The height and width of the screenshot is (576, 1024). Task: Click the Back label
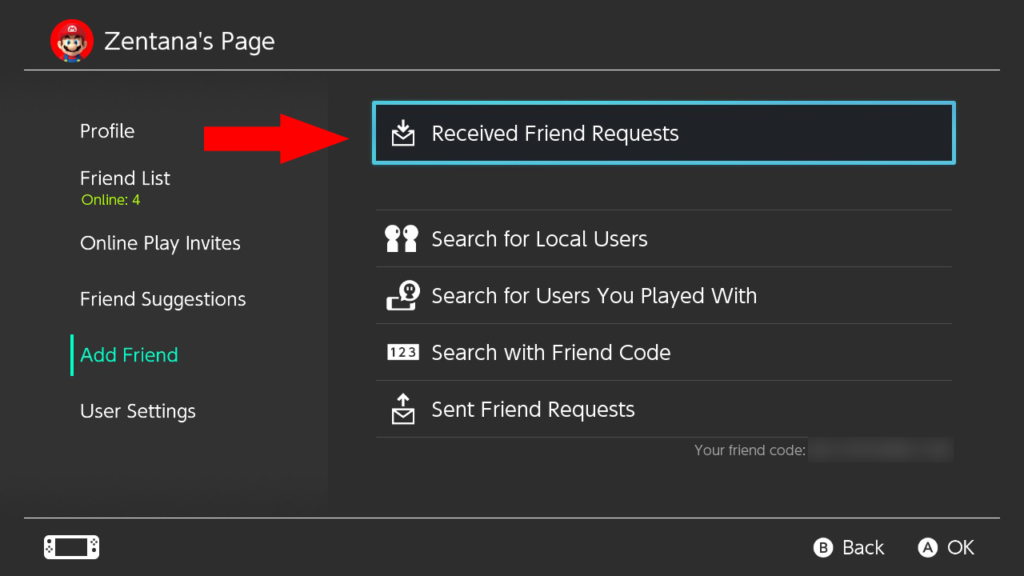863,547
